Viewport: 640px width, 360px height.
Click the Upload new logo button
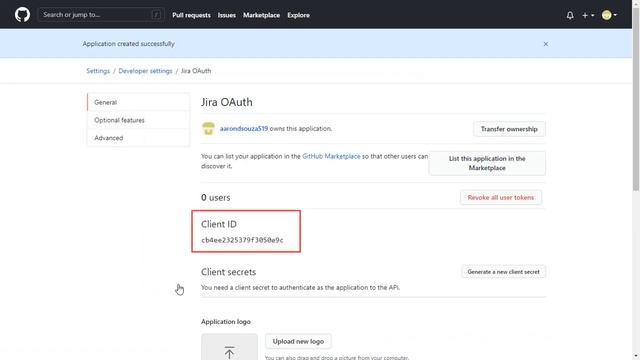click(x=298, y=341)
